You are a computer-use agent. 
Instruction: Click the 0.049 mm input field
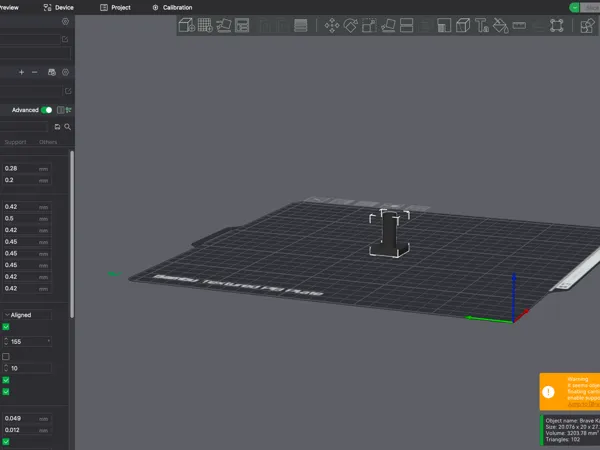pyautogui.click(x=27, y=418)
